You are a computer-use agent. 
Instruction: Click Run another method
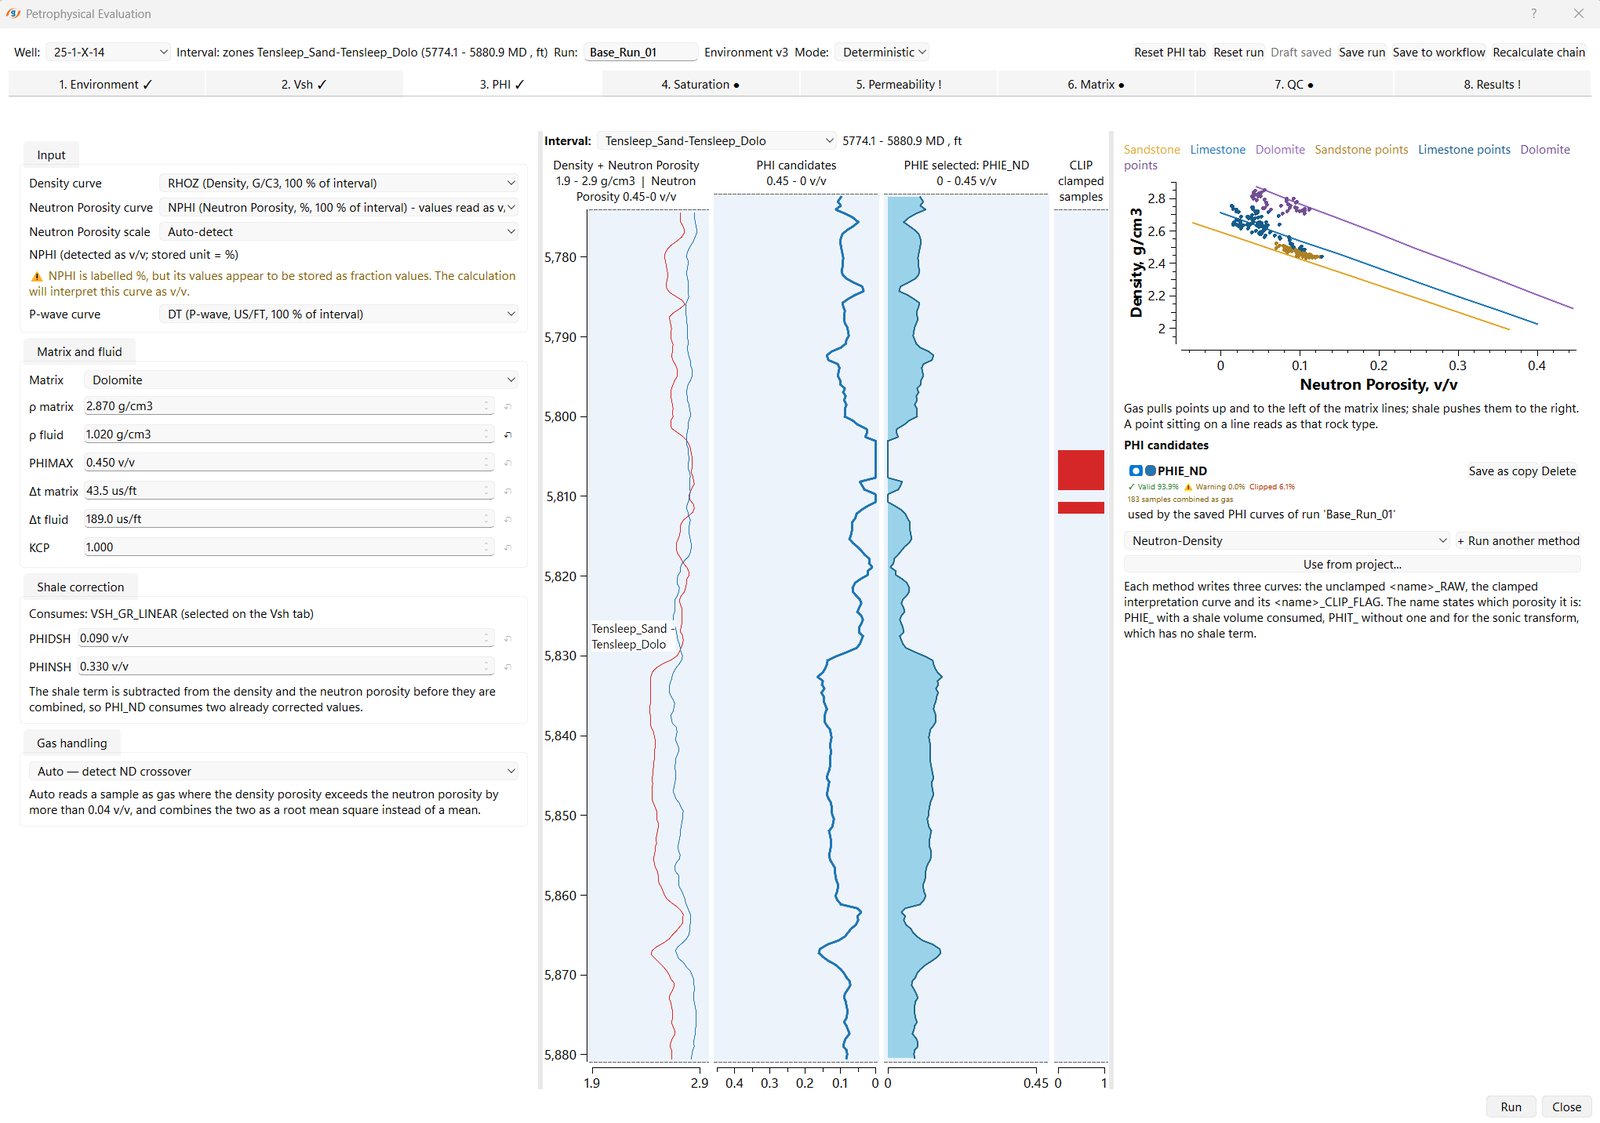click(1518, 541)
